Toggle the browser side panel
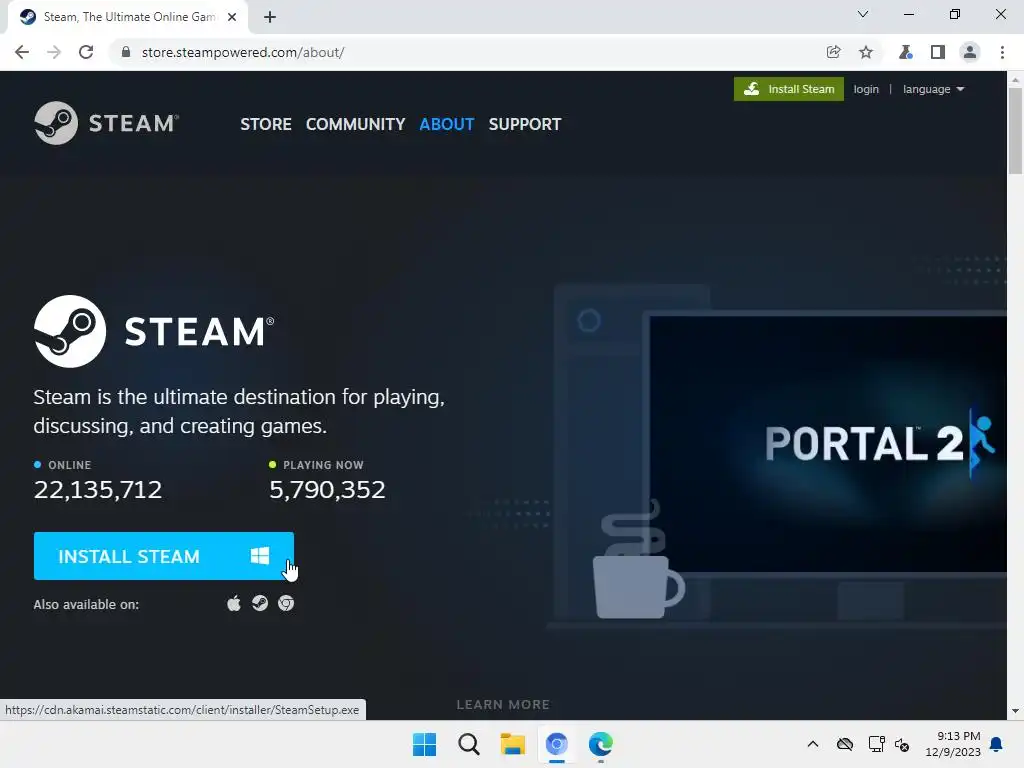Screen dimensions: 1024x768 [x=938, y=52]
